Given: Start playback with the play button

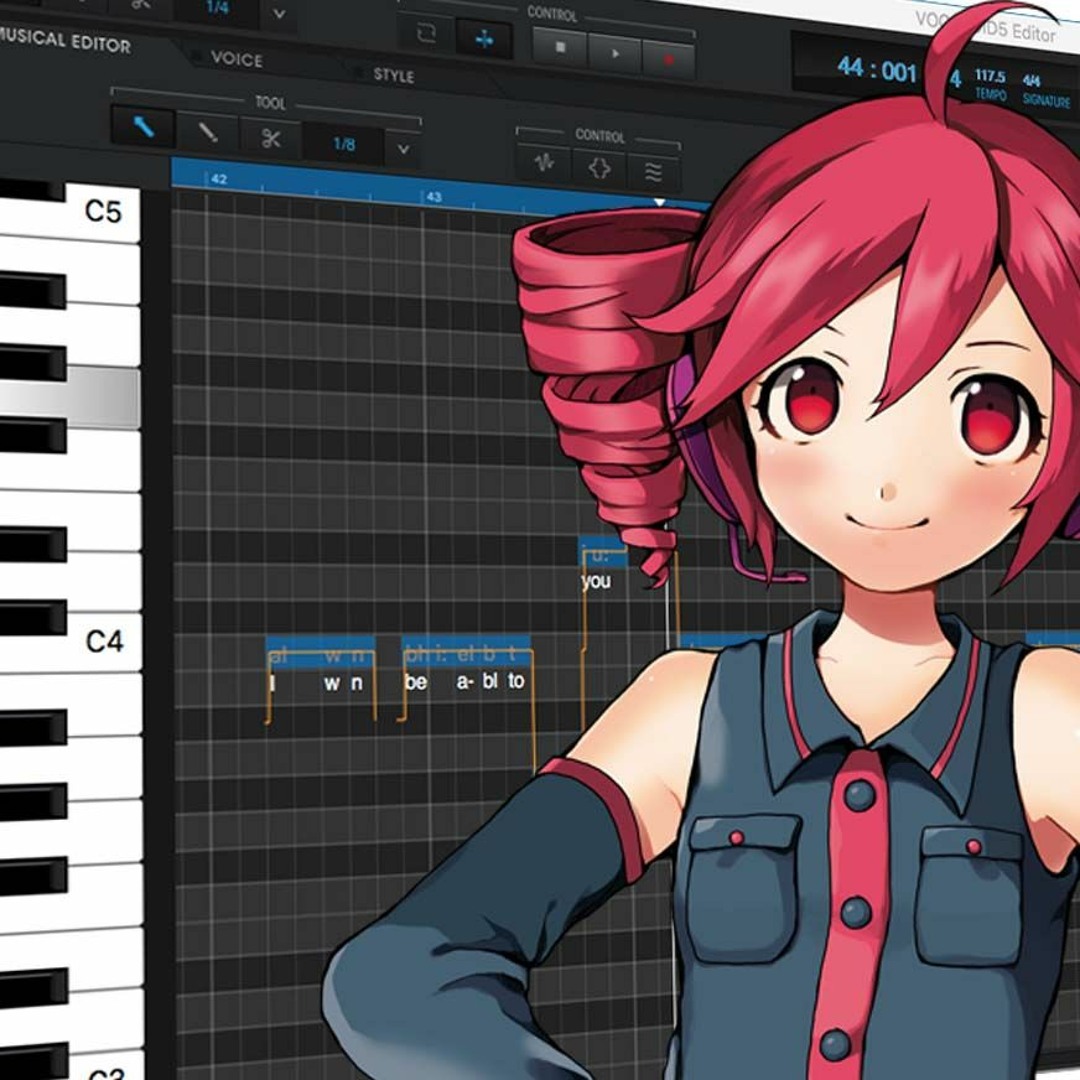Looking at the screenshot, I should (x=615, y=52).
